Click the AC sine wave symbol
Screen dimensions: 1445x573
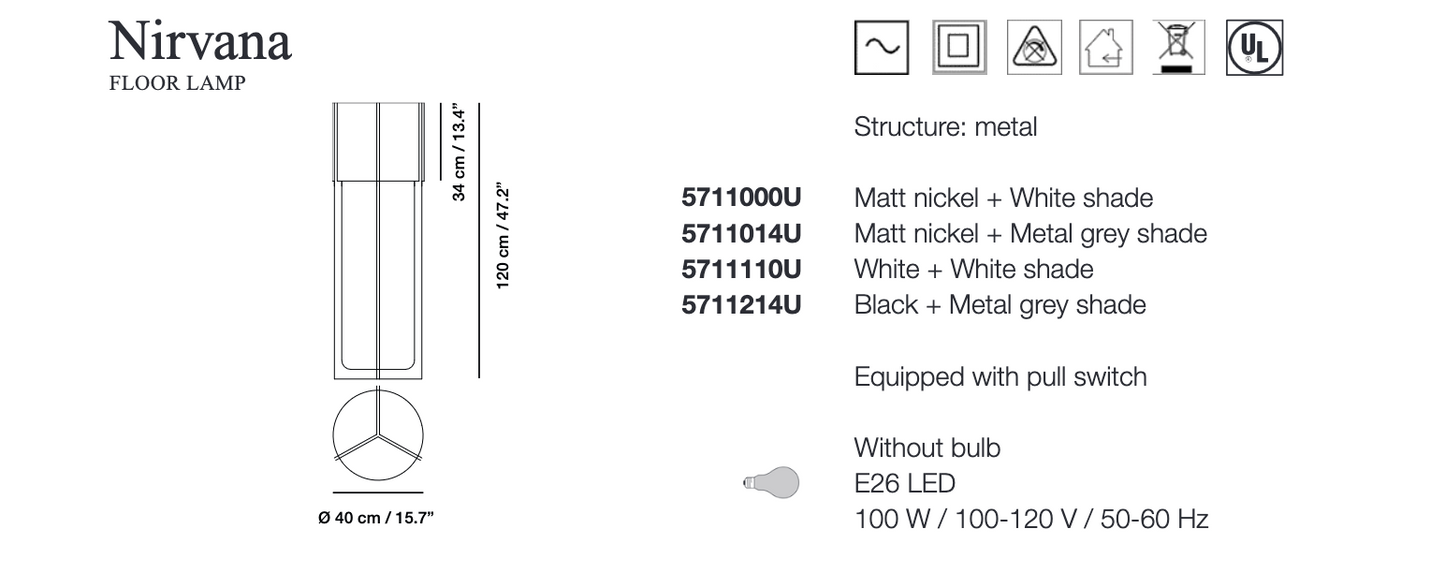[x=881, y=47]
